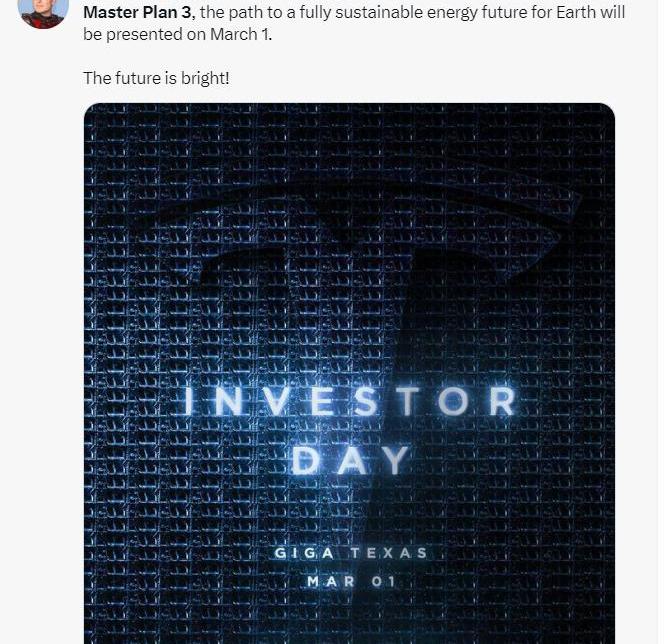Click the glowing "INVESTOR" word on poster
This screenshot has width=664, height=644.
point(348,402)
